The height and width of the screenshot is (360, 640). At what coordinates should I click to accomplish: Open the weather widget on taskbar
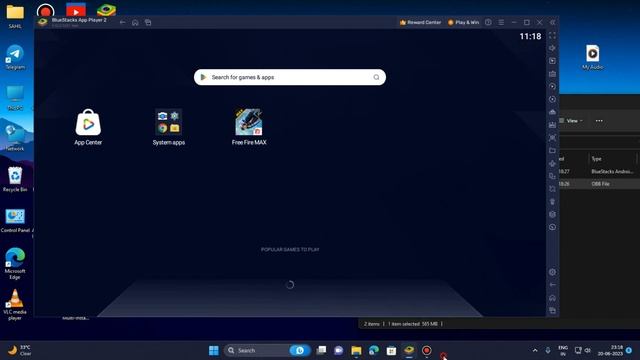click(x=20, y=350)
